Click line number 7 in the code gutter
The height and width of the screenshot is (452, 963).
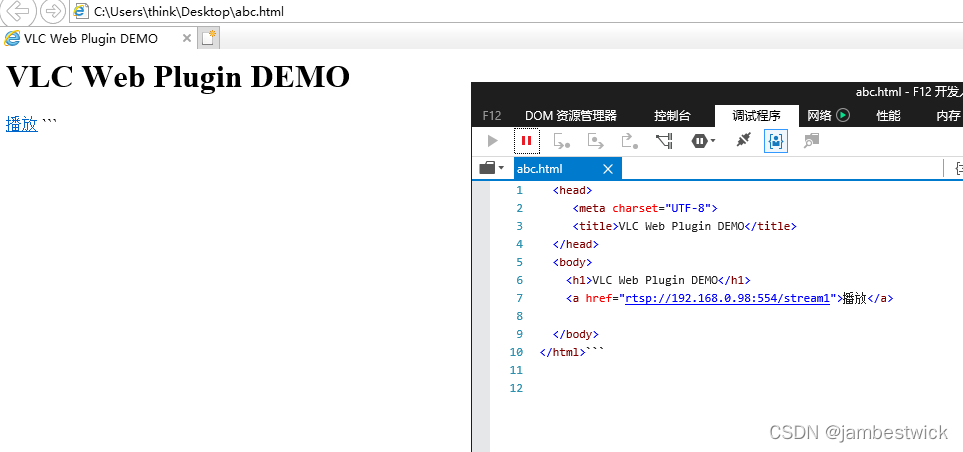pyautogui.click(x=520, y=298)
